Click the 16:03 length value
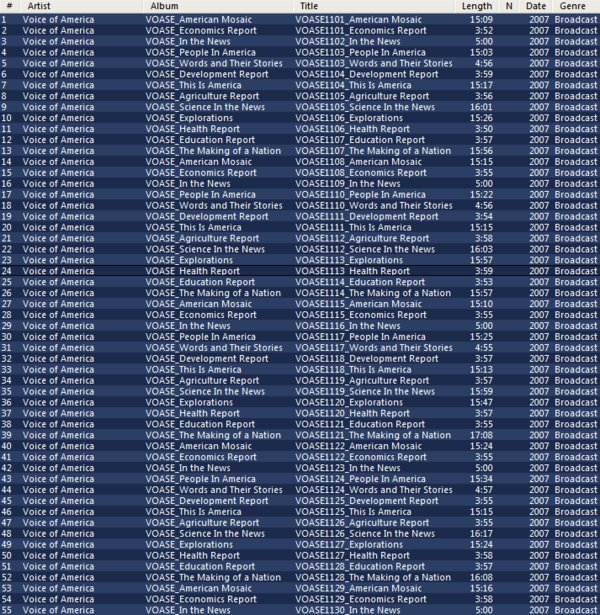The height and width of the screenshot is (615, 600). click(x=482, y=249)
